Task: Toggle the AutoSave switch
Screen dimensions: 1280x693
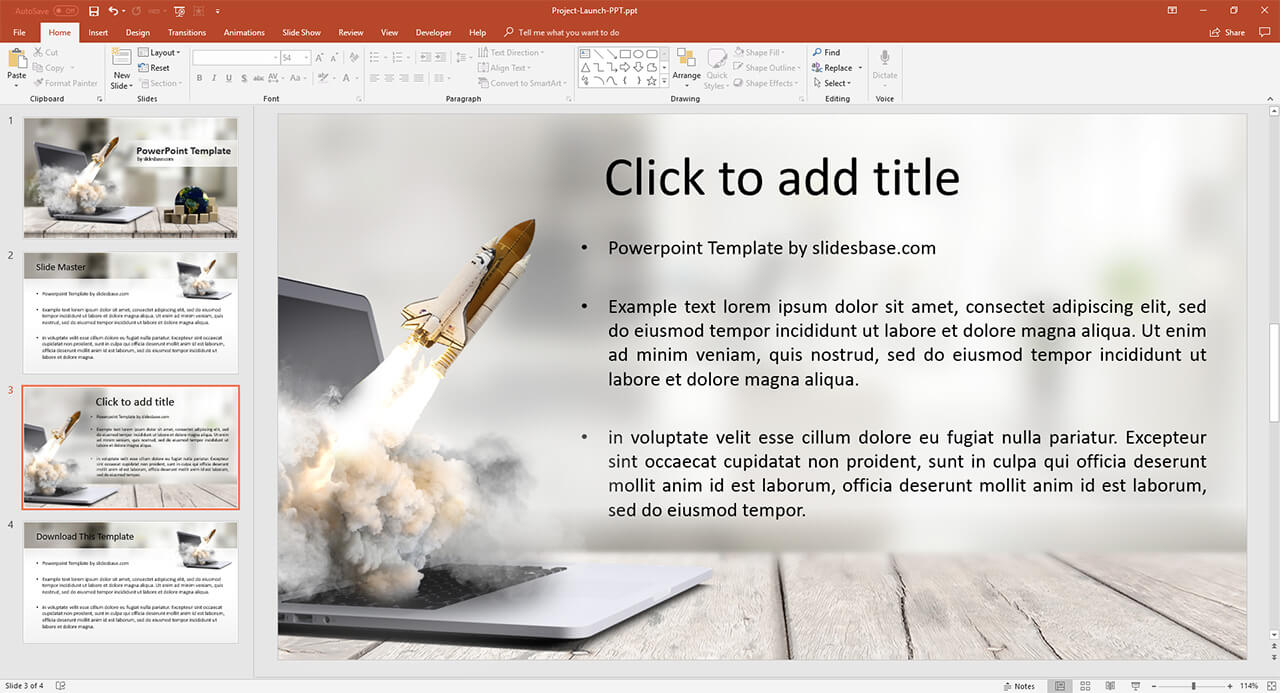Action: (65, 11)
